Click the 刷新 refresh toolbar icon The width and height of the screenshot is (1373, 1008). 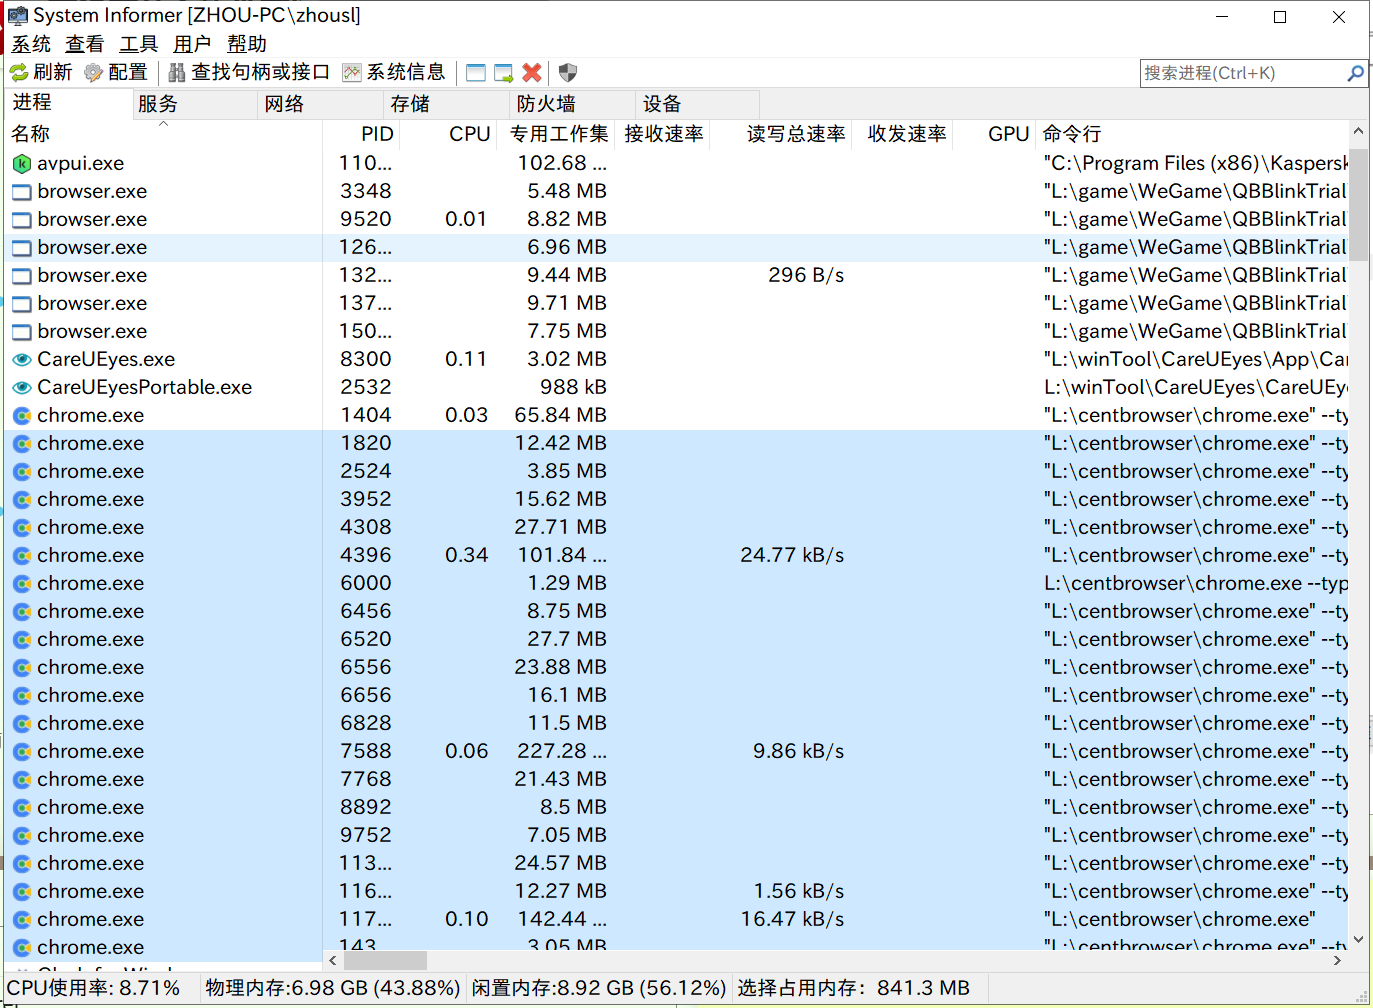pos(19,73)
